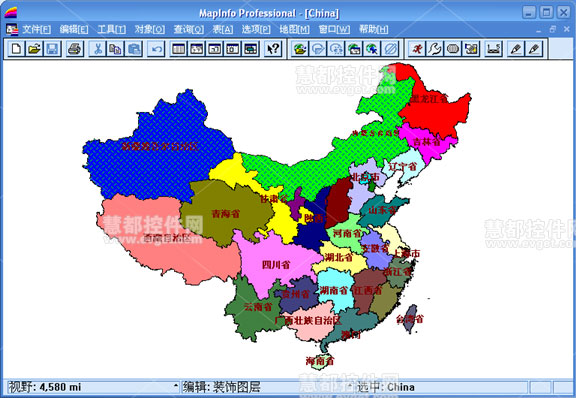This screenshot has height=398, width=576.
Task: Click the 广西壮族自治区 label on the map
Action: [308, 320]
